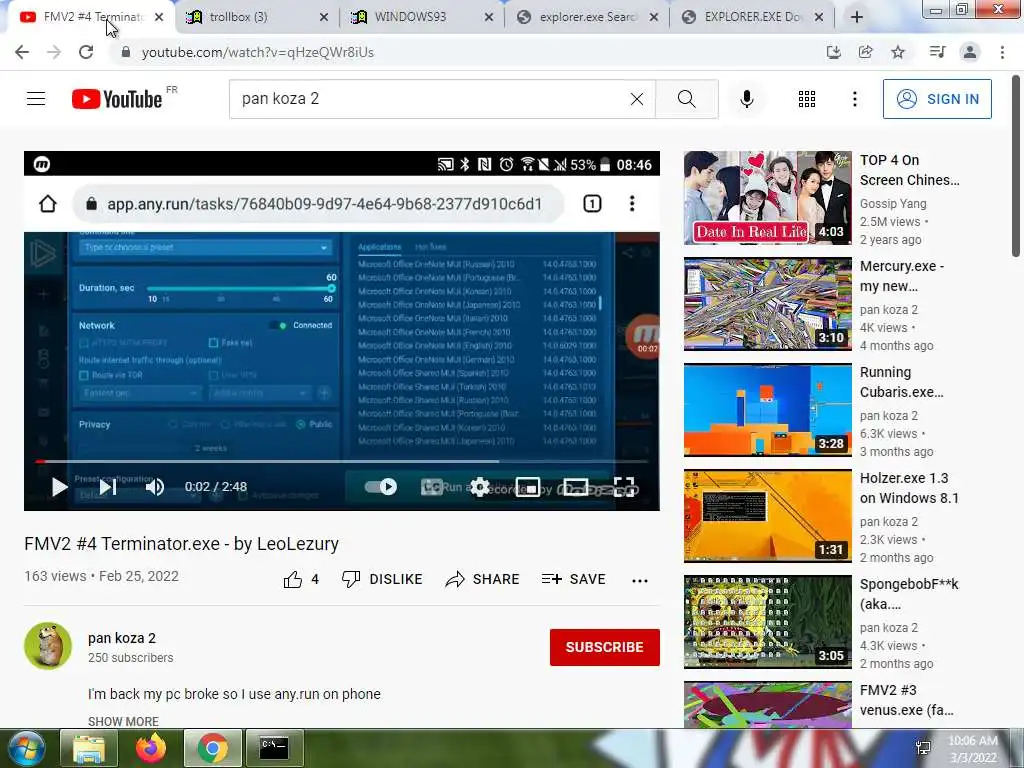Reload the current page
Image resolution: width=1024 pixels, height=768 pixels.
click(x=86, y=52)
